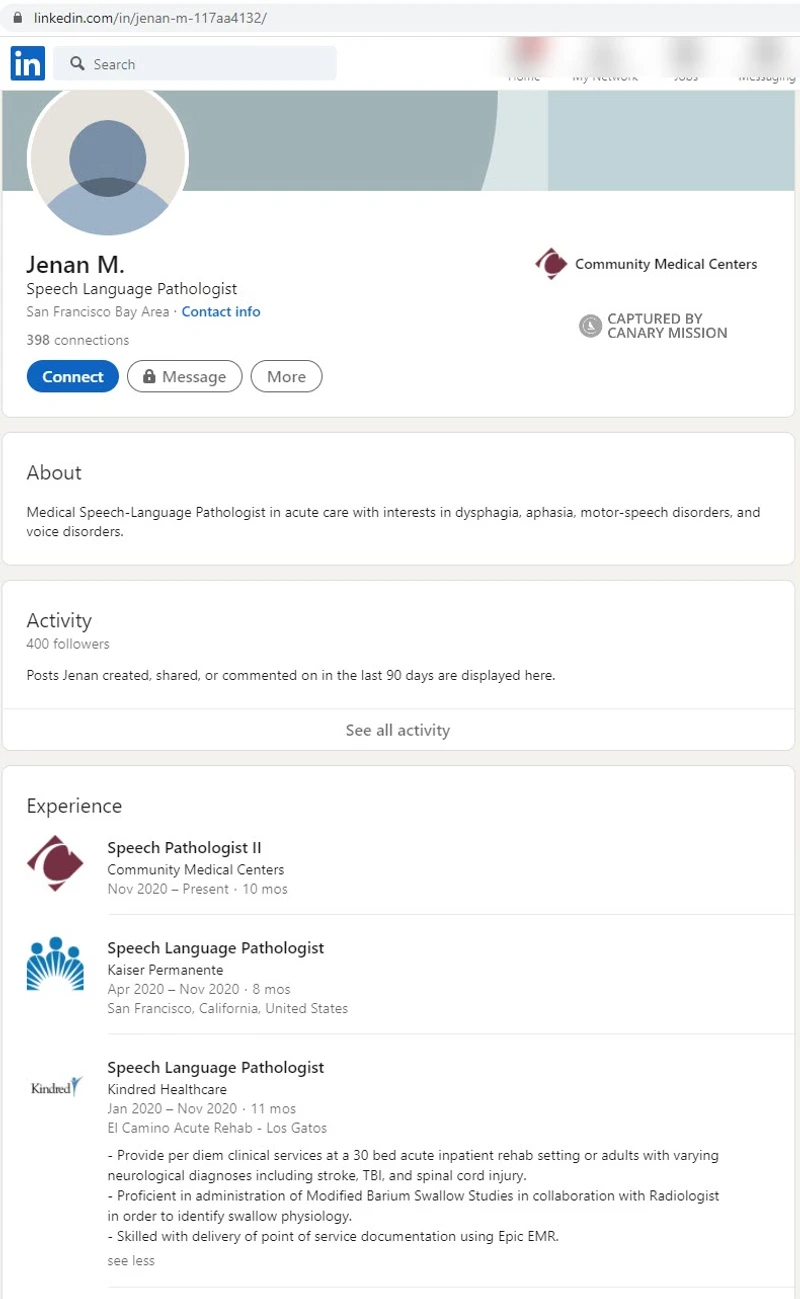This screenshot has height=1299, width=800.
Task: Collapse description with see less
Action: point(131,1260)
